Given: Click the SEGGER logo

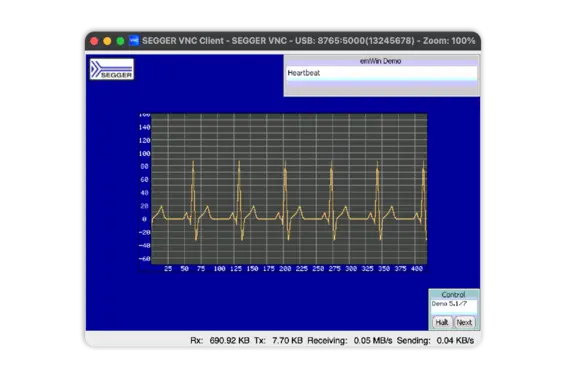Looking at the screenshot, I should pos(112,69).
